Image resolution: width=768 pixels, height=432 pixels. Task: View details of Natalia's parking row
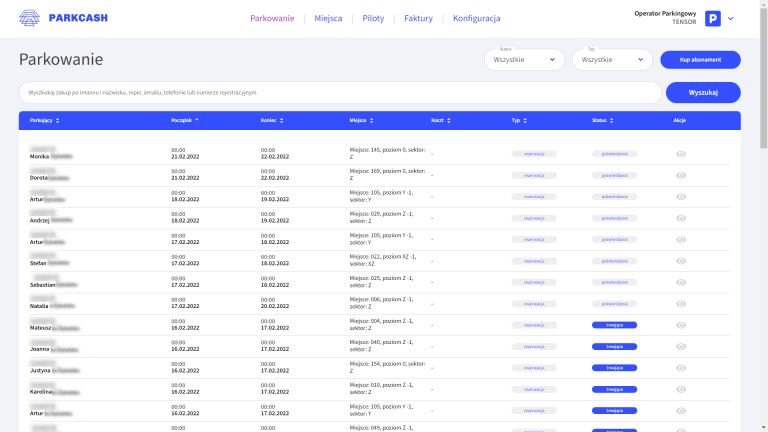point(681,304)
